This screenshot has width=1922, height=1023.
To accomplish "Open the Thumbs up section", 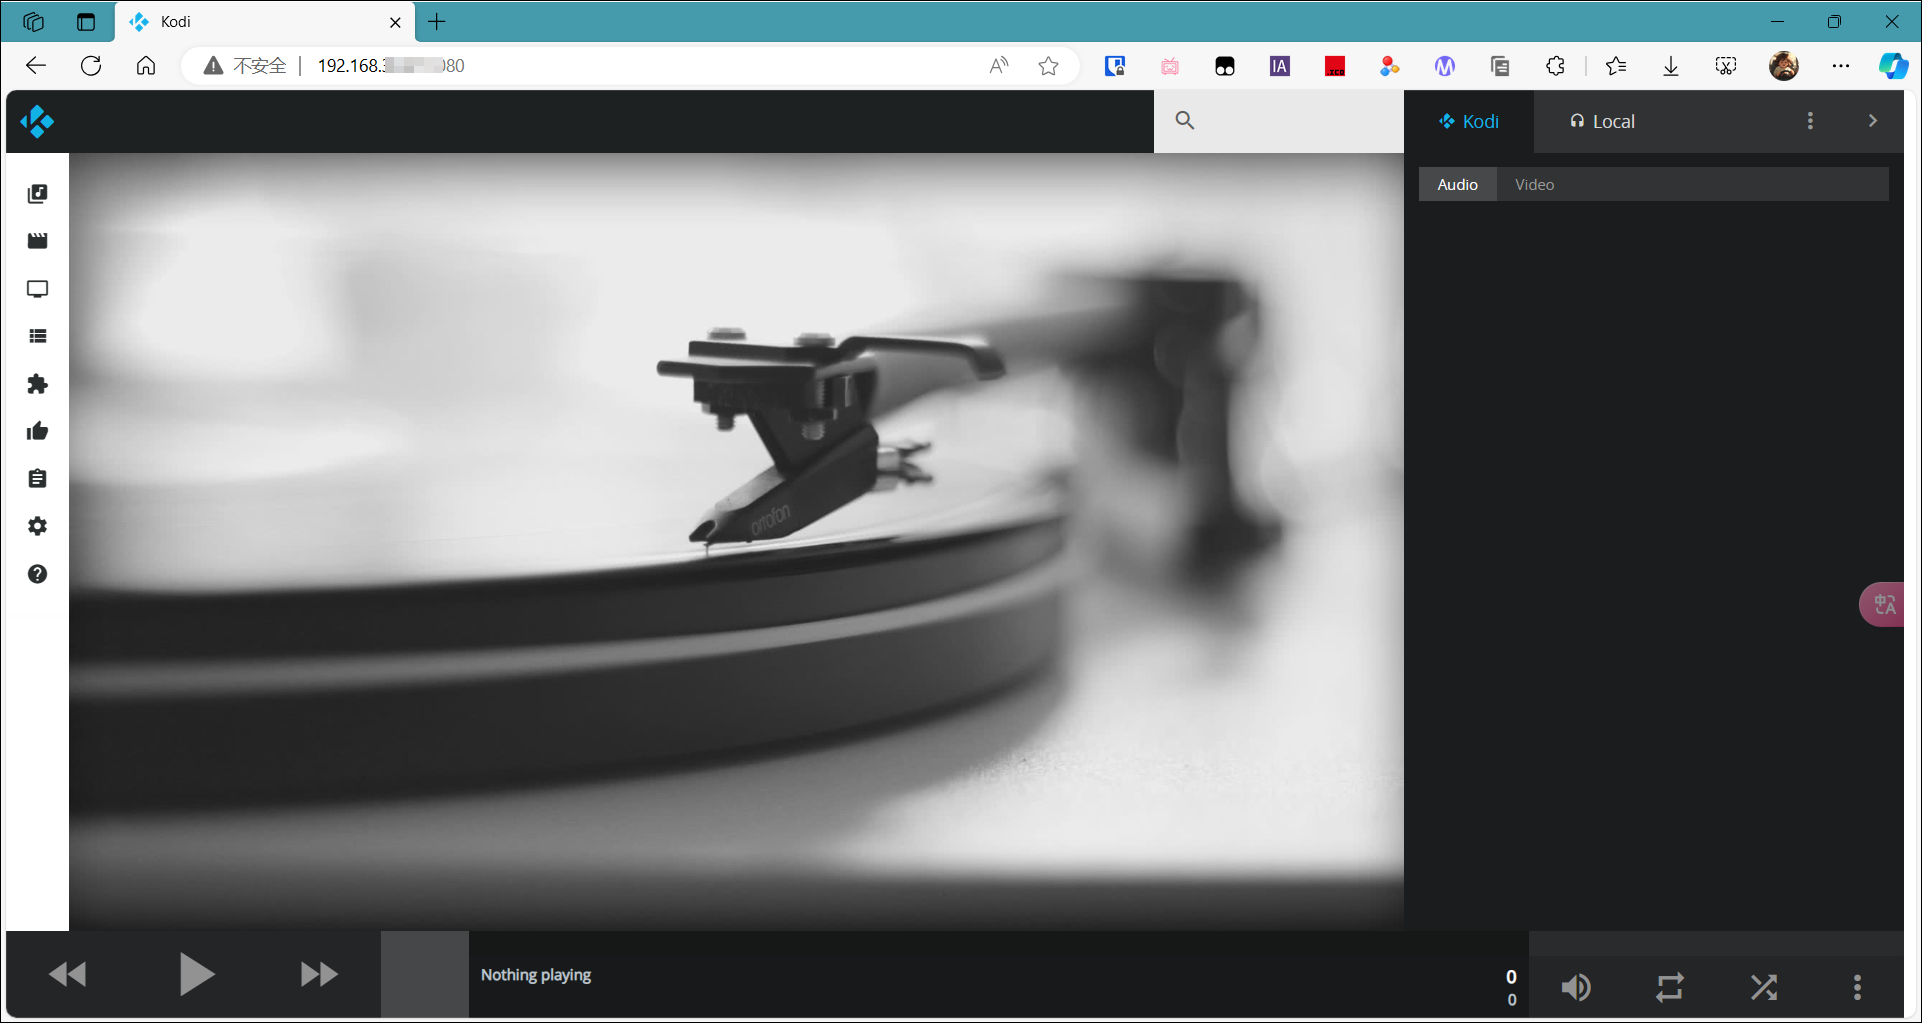I will pos(37,431).
